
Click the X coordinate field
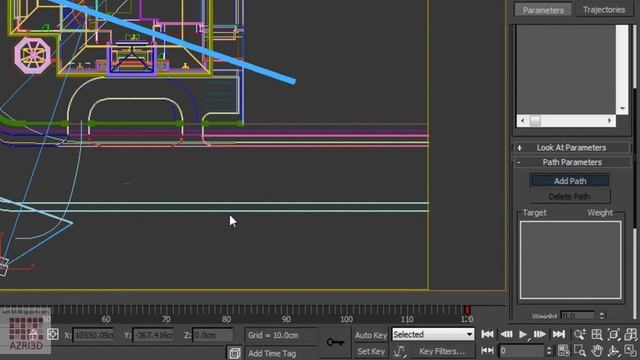click(x=93, y=335)
